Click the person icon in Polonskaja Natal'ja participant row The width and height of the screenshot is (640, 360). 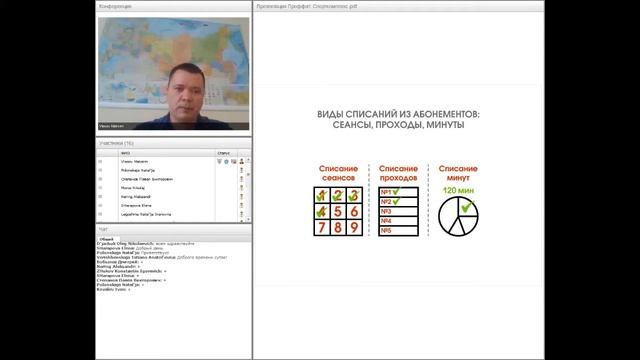point(242,170)
